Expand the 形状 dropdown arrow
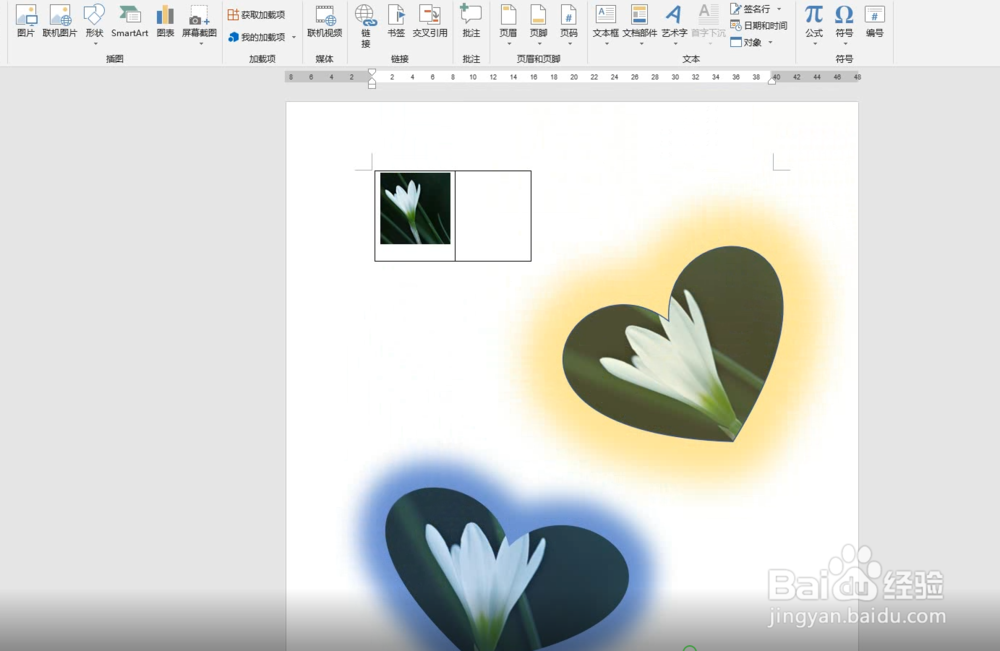Screen dimensions: 1000x651 coord(95,43)
